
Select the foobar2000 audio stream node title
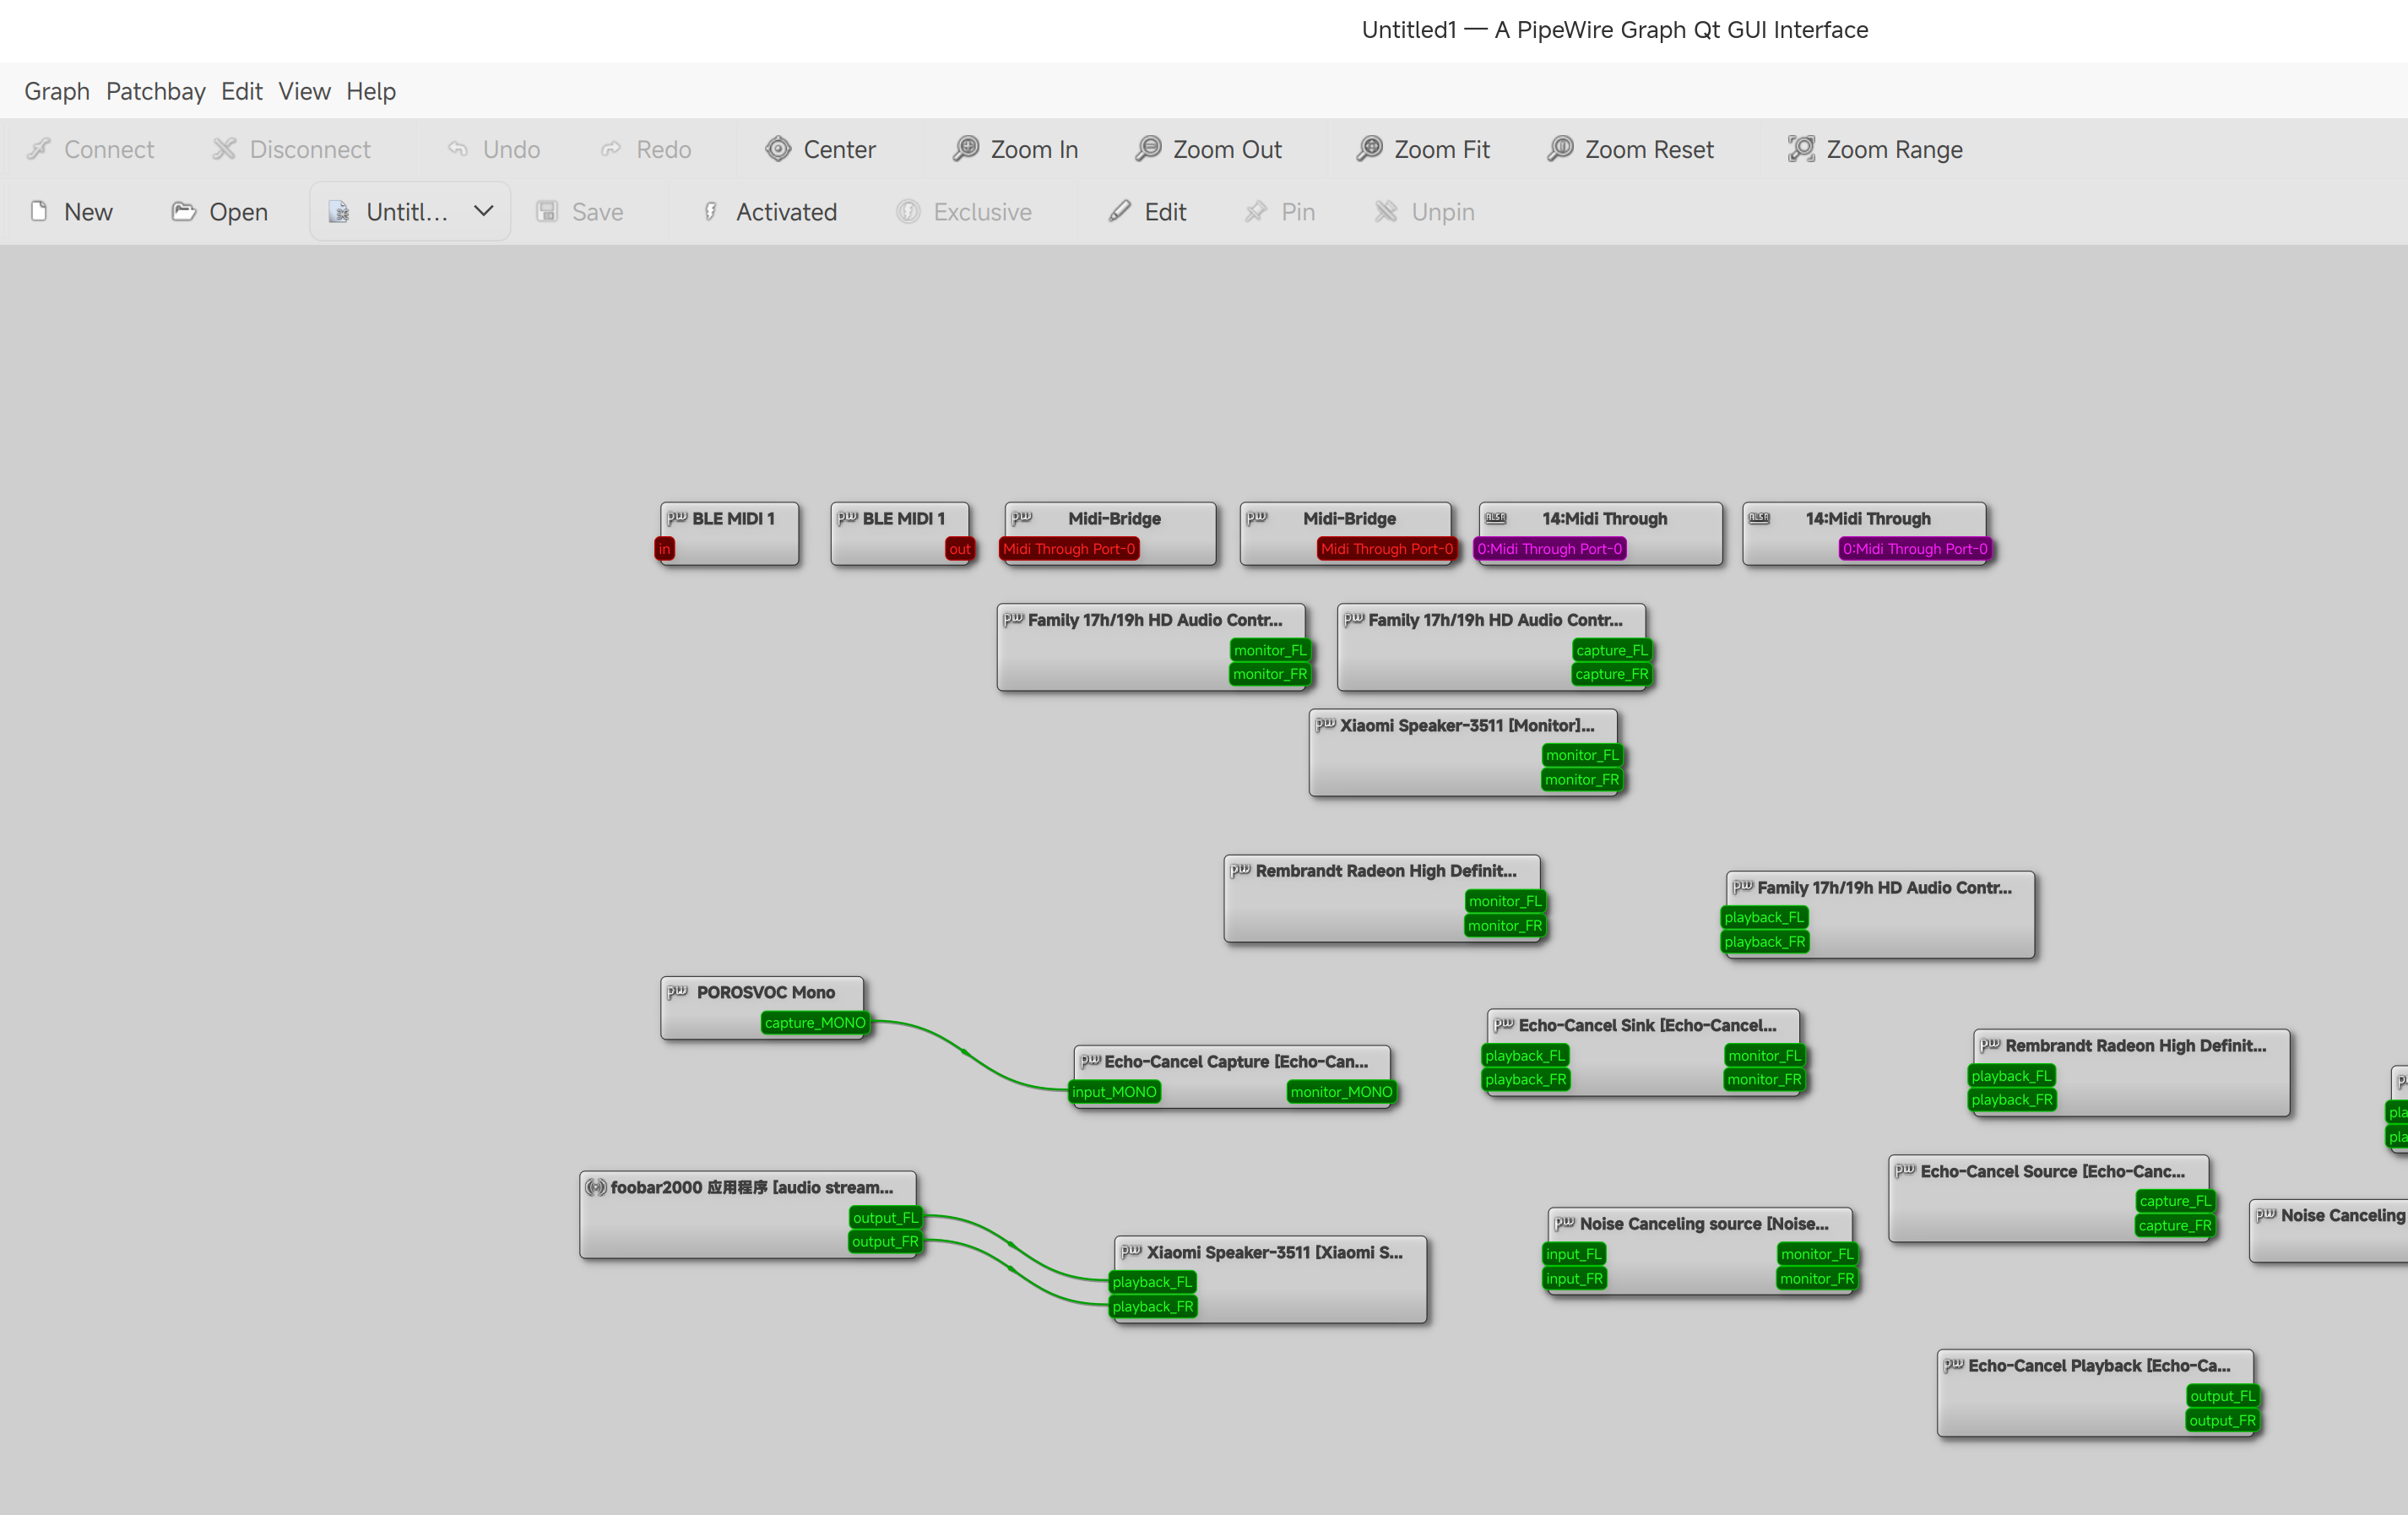click(x=752, y=1188)
